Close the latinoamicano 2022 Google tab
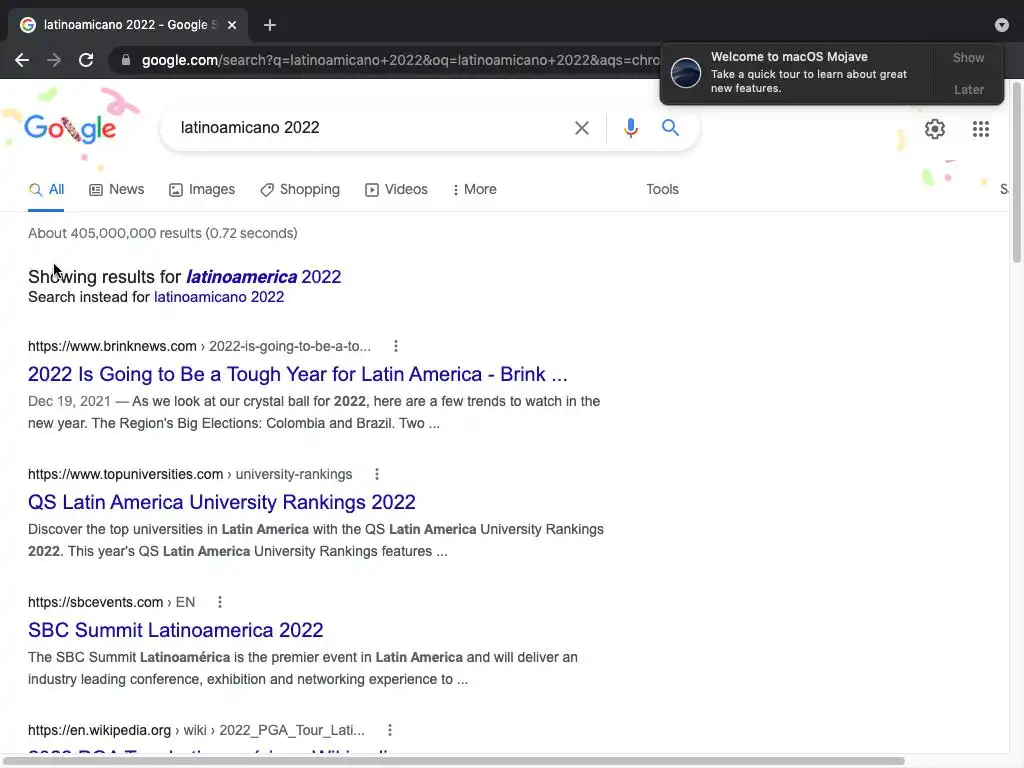The image size is (1024, 768). 232,25
